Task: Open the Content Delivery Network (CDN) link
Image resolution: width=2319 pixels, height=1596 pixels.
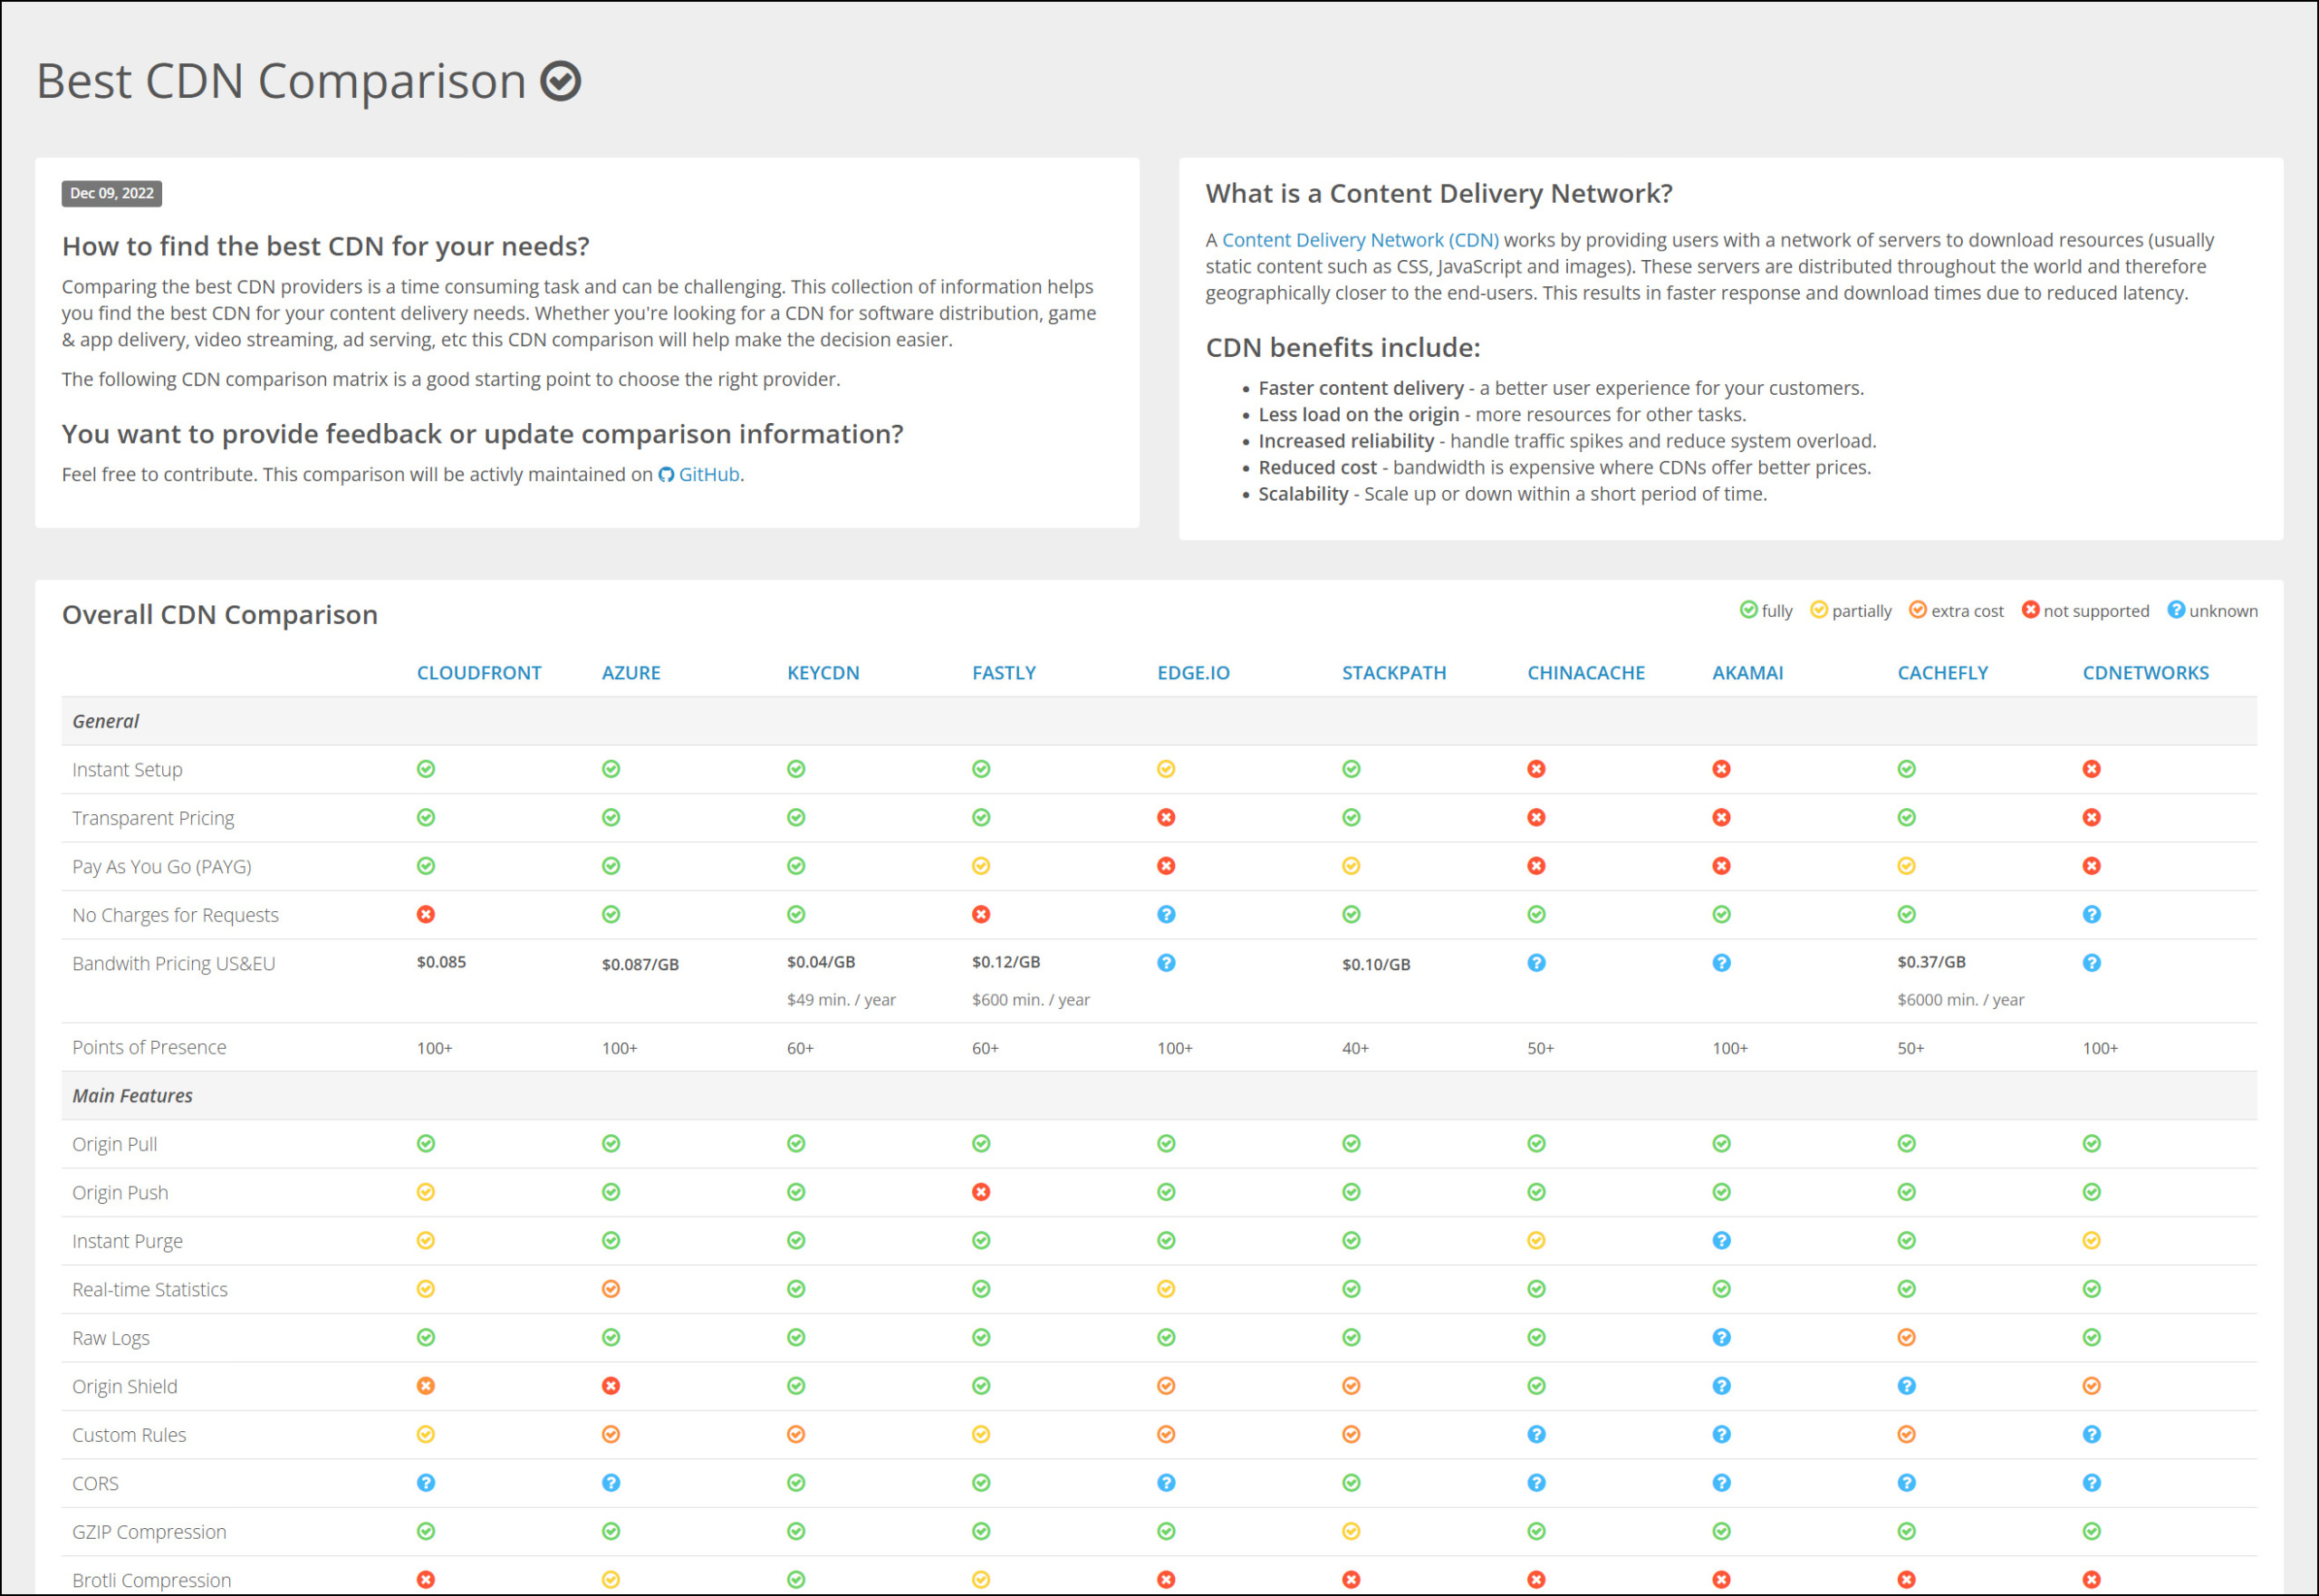Action: 1360,240
